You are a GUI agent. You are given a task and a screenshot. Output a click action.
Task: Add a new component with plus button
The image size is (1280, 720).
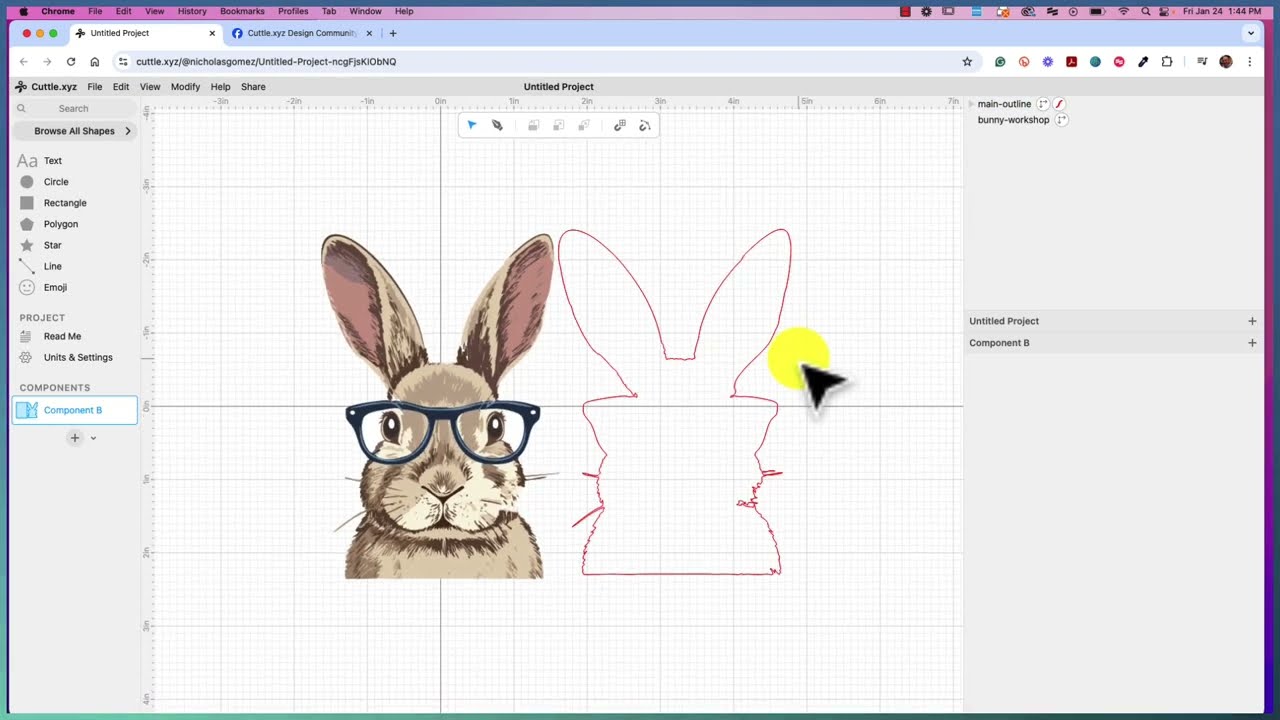[x=74, y=438]
